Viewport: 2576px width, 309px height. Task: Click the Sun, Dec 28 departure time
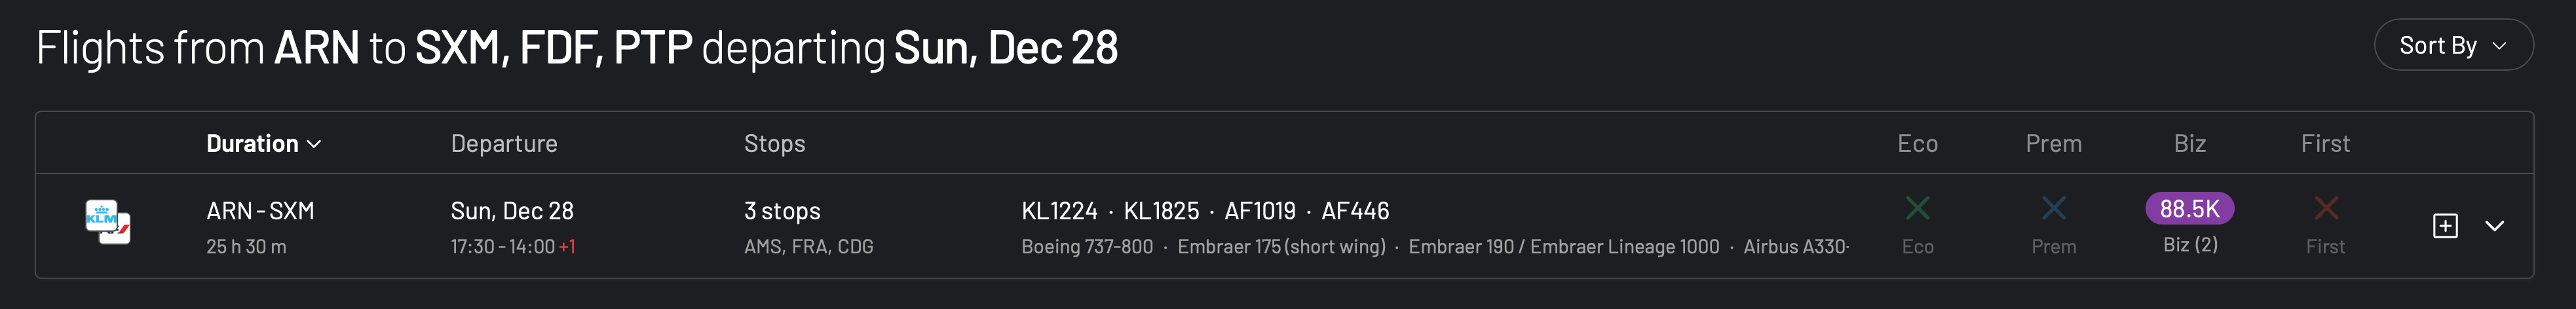coord(512,211)
